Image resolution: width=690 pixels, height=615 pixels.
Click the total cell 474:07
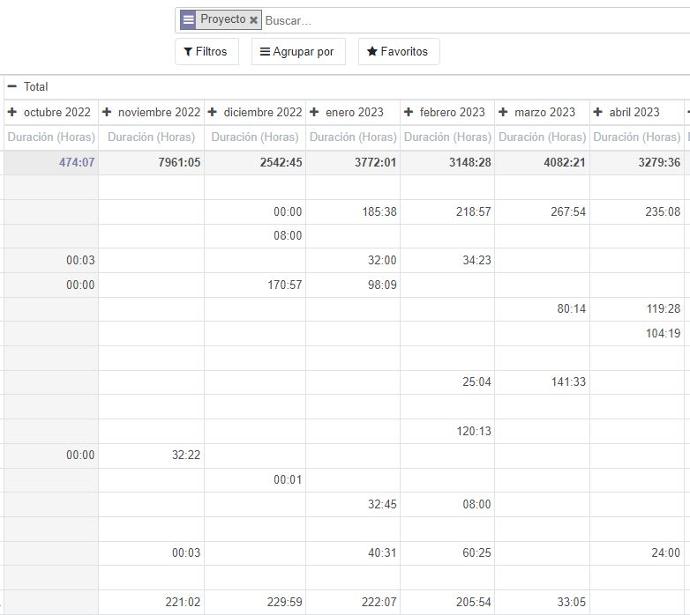tap(51, 163)
